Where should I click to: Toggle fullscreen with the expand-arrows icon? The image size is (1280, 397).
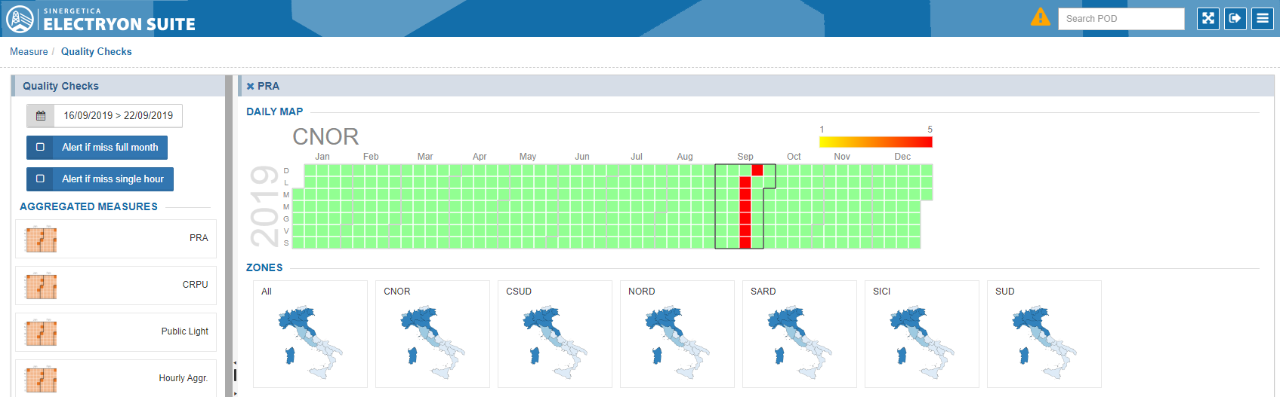click(1208, 18)
